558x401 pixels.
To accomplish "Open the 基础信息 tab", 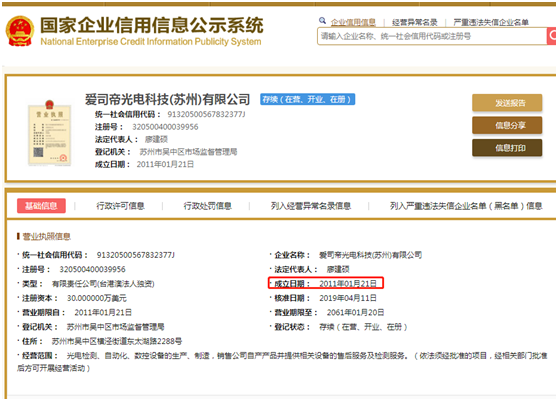I will click(41, 206).
